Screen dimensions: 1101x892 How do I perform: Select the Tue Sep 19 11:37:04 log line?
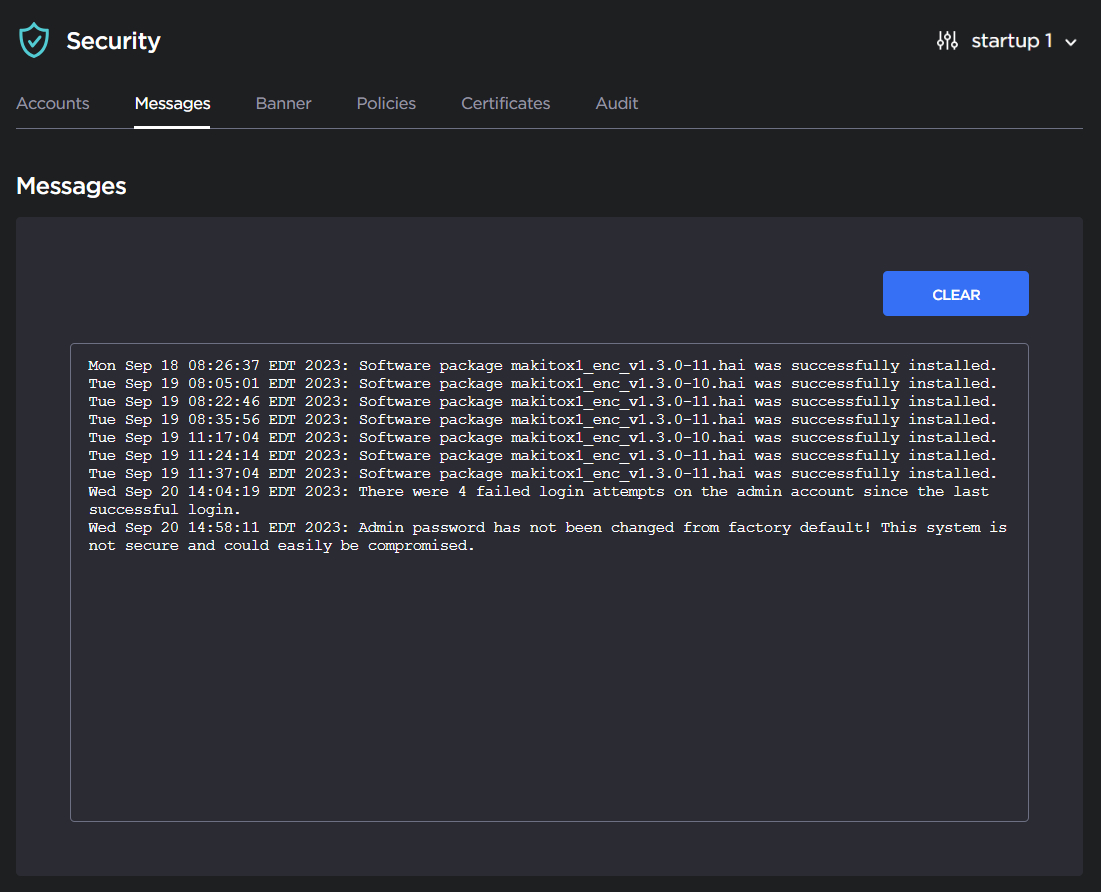542,474
